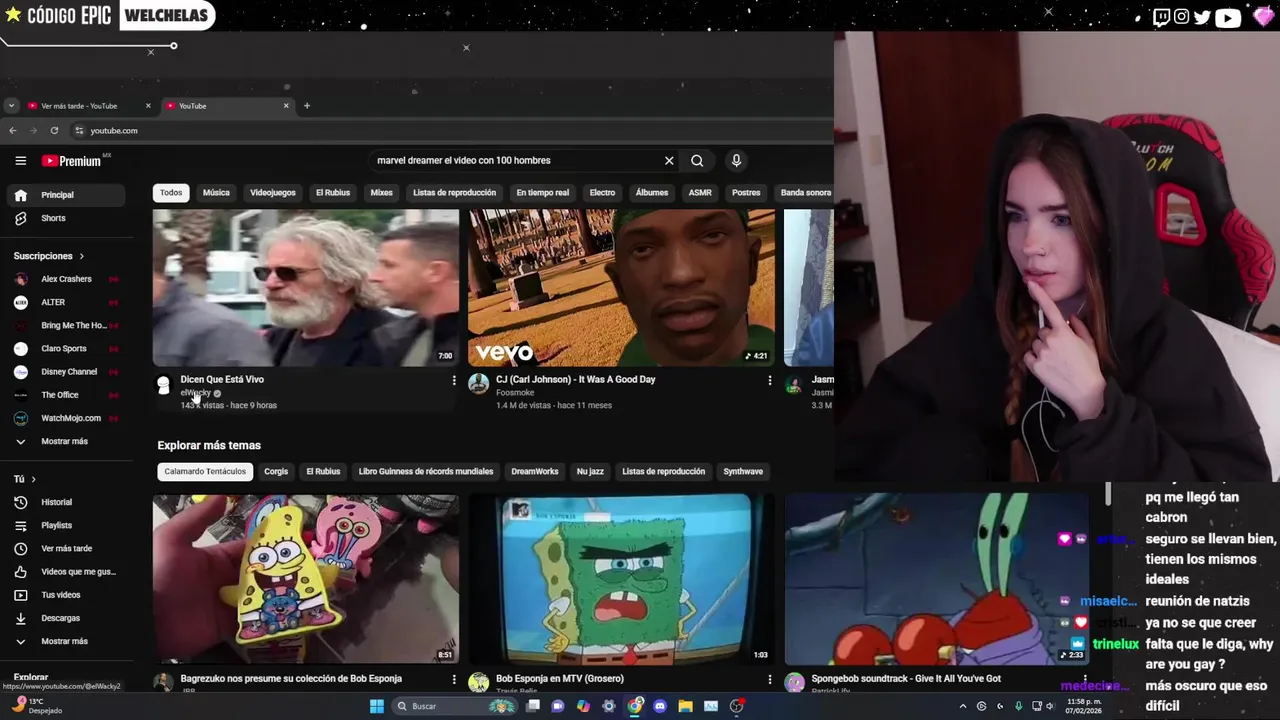Expand 'Mostrar más' below Descargas
Viewport: 1280px width, 720px height.
[x=64, y=641]
